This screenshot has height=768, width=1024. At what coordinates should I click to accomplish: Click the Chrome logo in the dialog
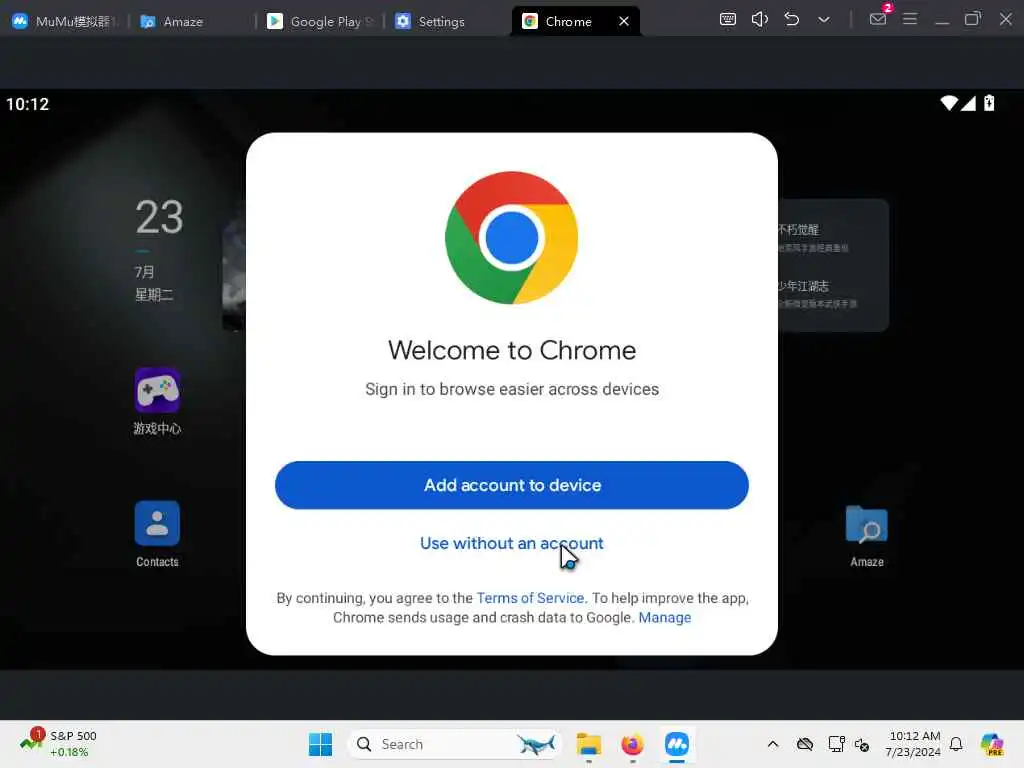(x=511, y=238)
